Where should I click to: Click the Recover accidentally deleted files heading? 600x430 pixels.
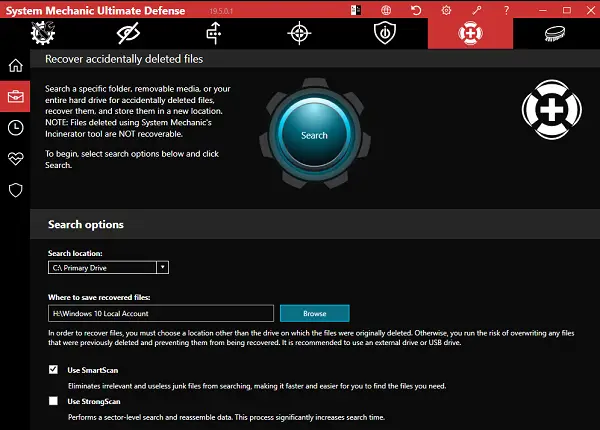click(124, 59)
